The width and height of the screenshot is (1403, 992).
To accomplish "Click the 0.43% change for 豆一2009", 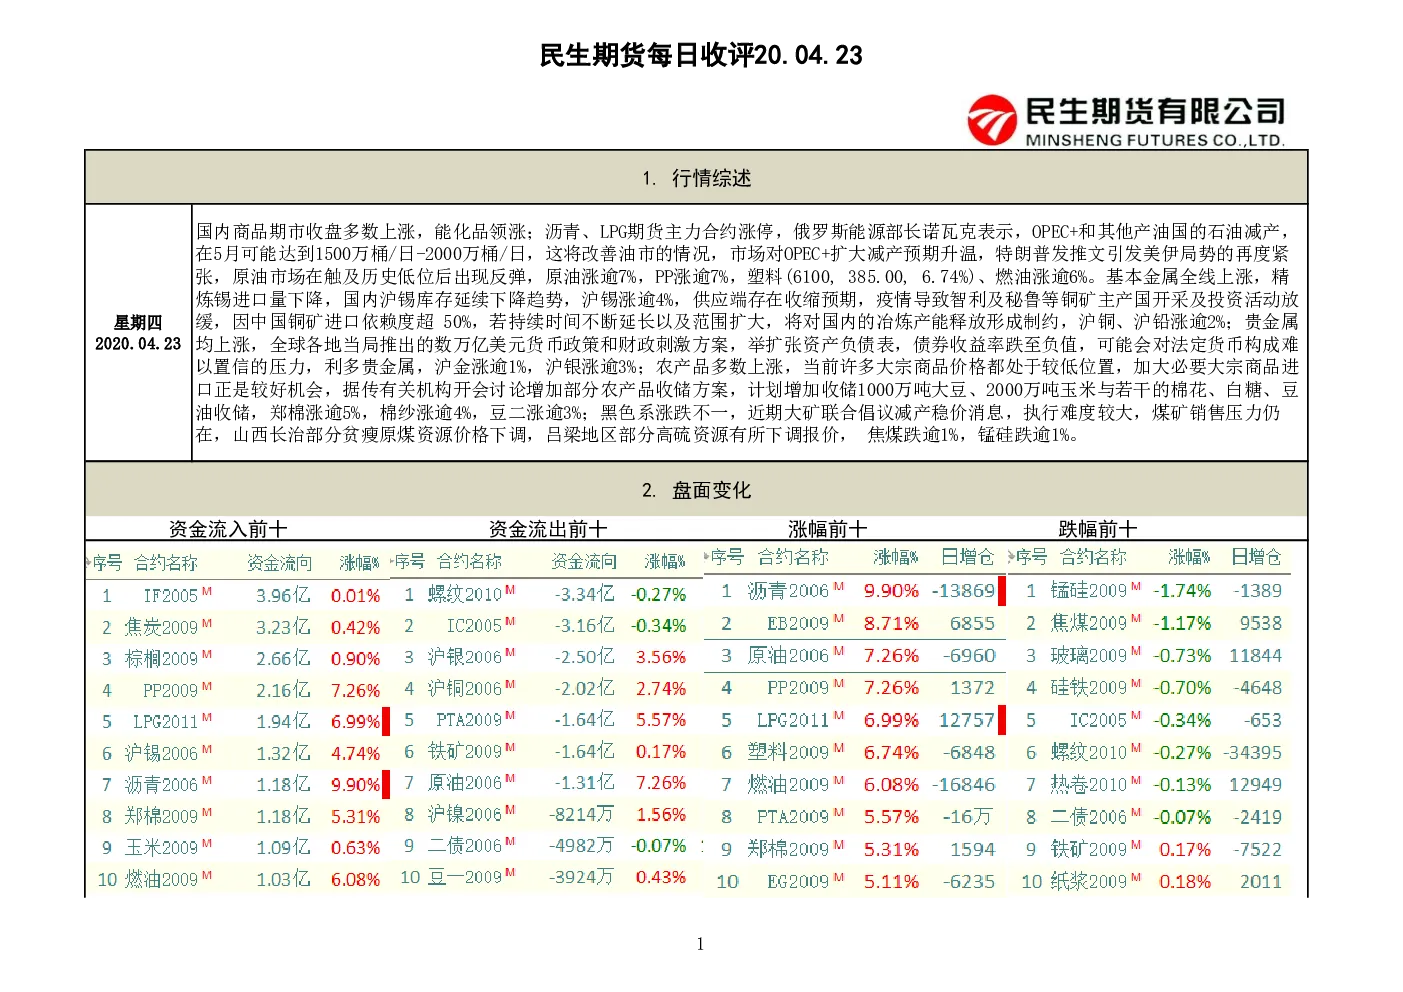I will click(x=661, y=877).
